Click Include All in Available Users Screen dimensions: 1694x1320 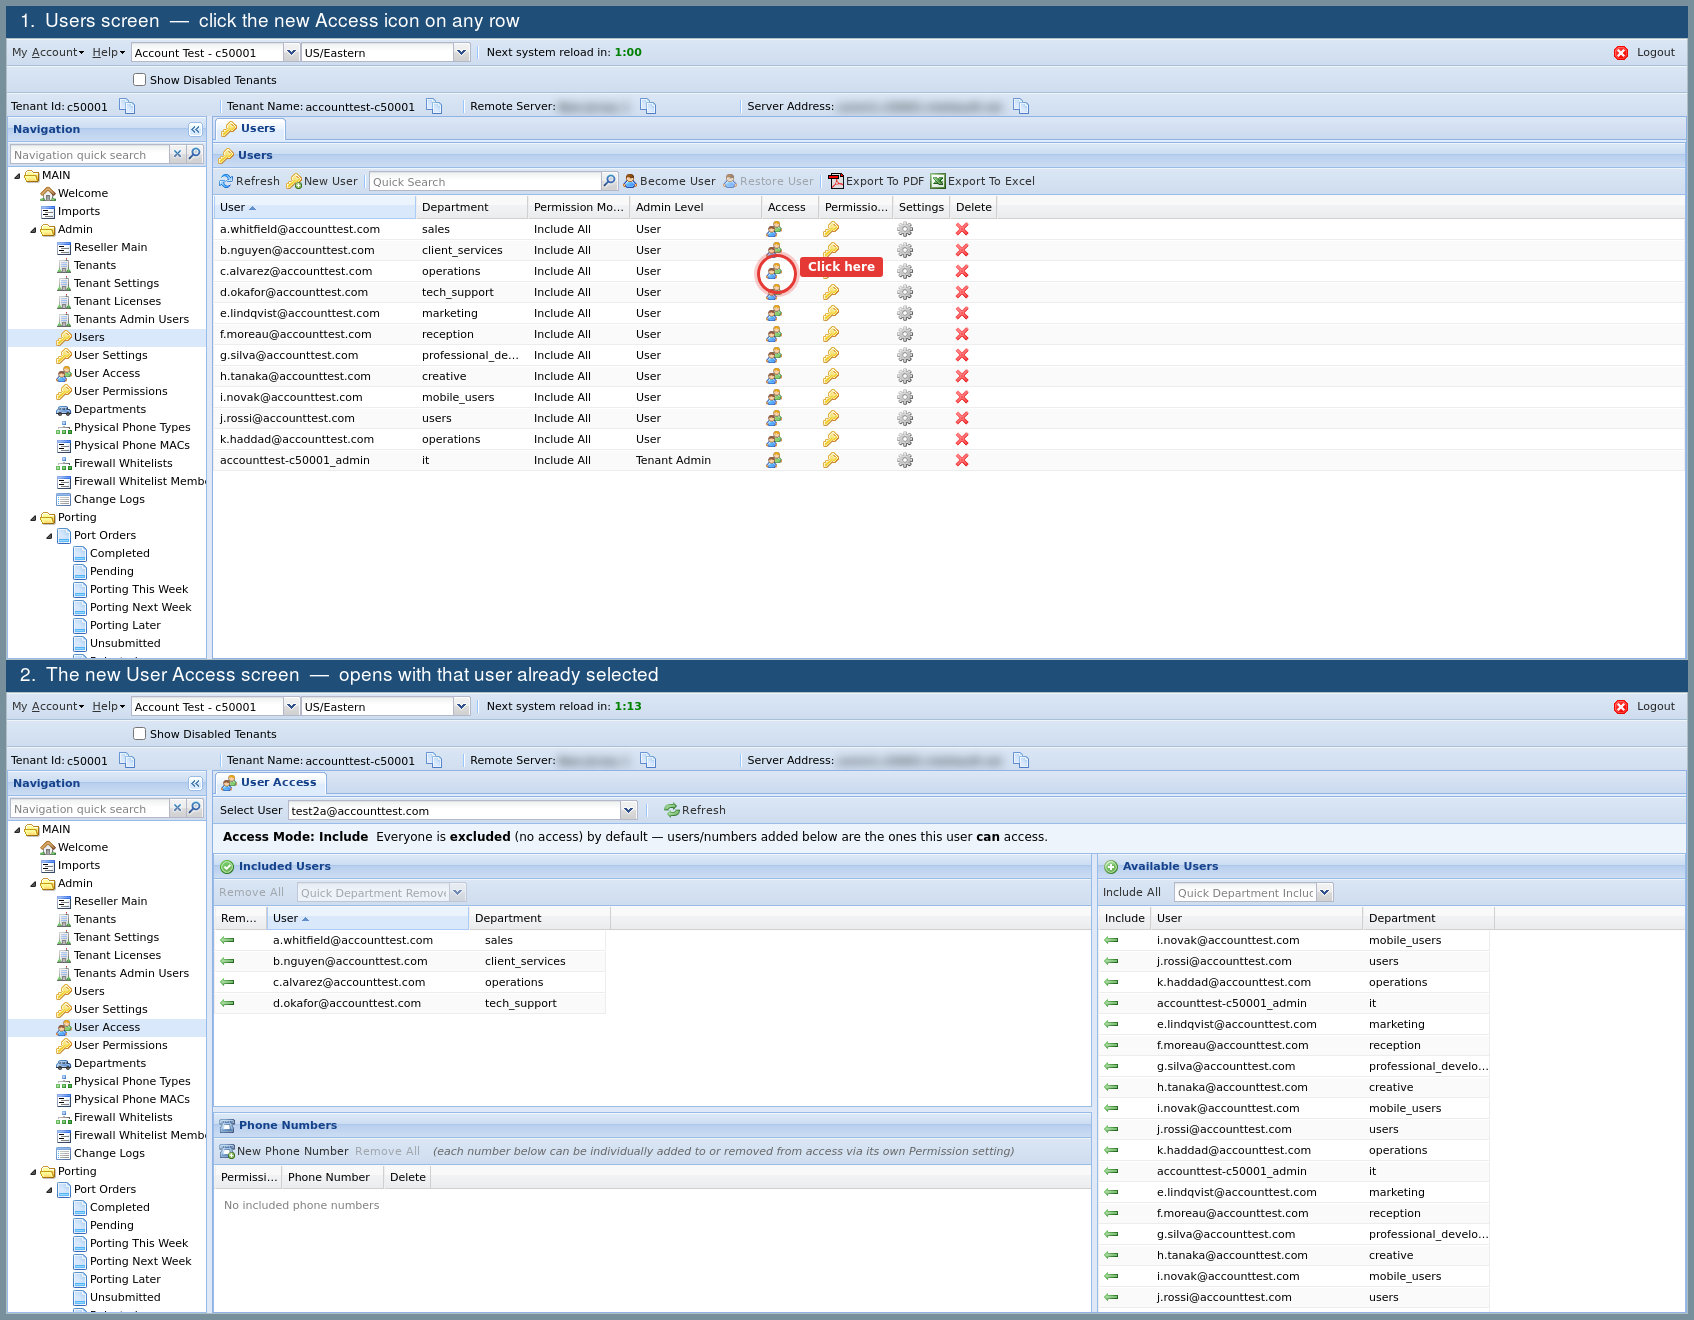pos(1132,892)
